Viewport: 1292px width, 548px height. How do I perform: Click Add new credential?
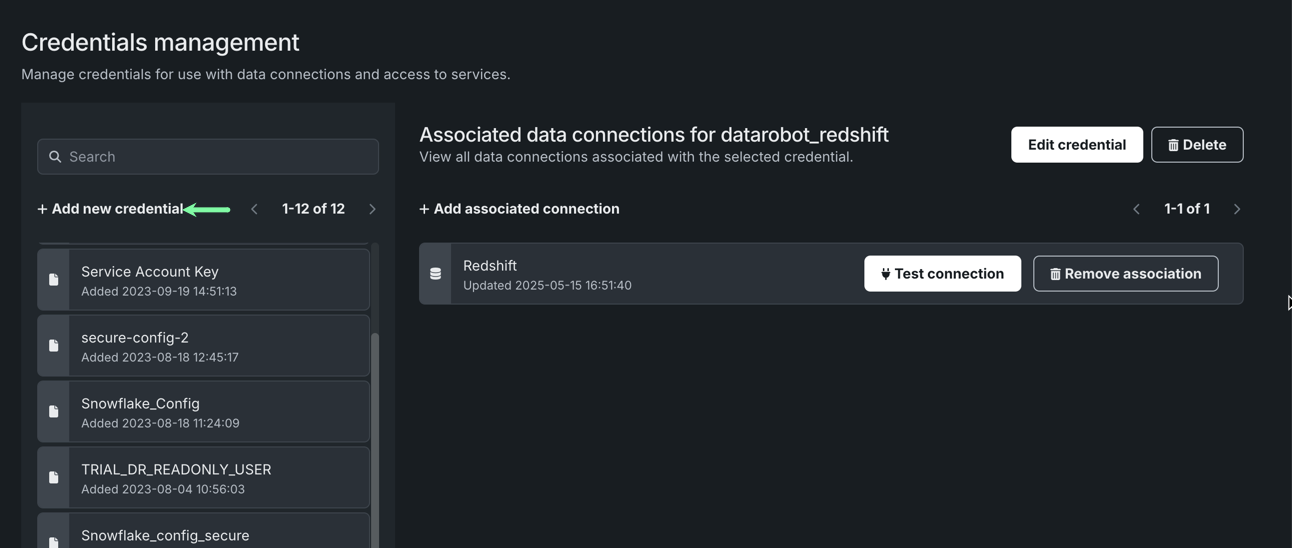pos(110,209)
